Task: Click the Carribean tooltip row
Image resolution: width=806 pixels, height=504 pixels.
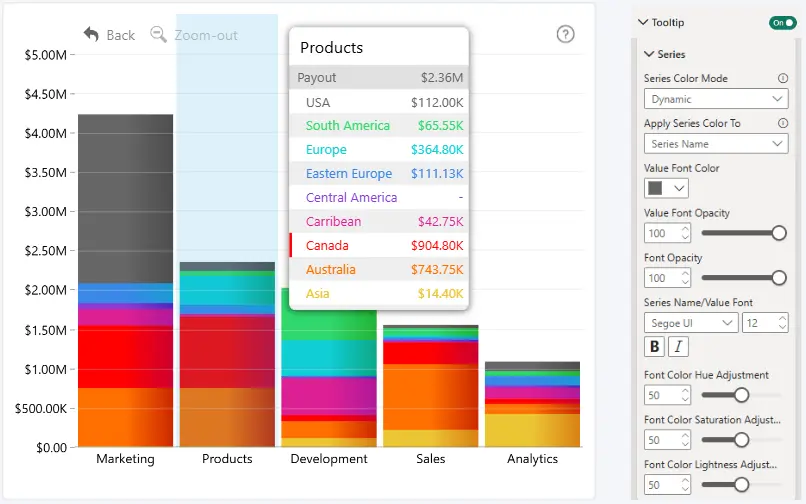Action: point(379,221)
